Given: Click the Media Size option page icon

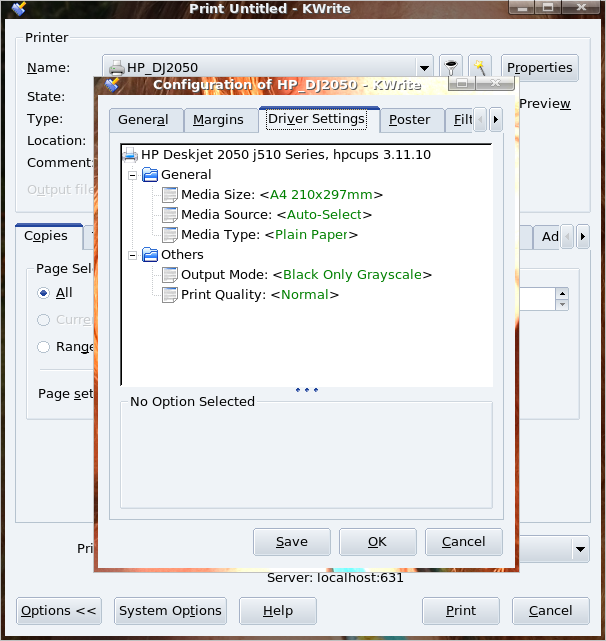Looking at the screenshot, I should 170,195.
